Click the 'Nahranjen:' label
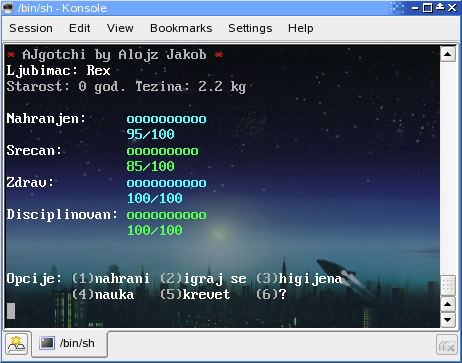Image resolution: width=462 pixels, height=363 pixels. click(x=46, y=119)
